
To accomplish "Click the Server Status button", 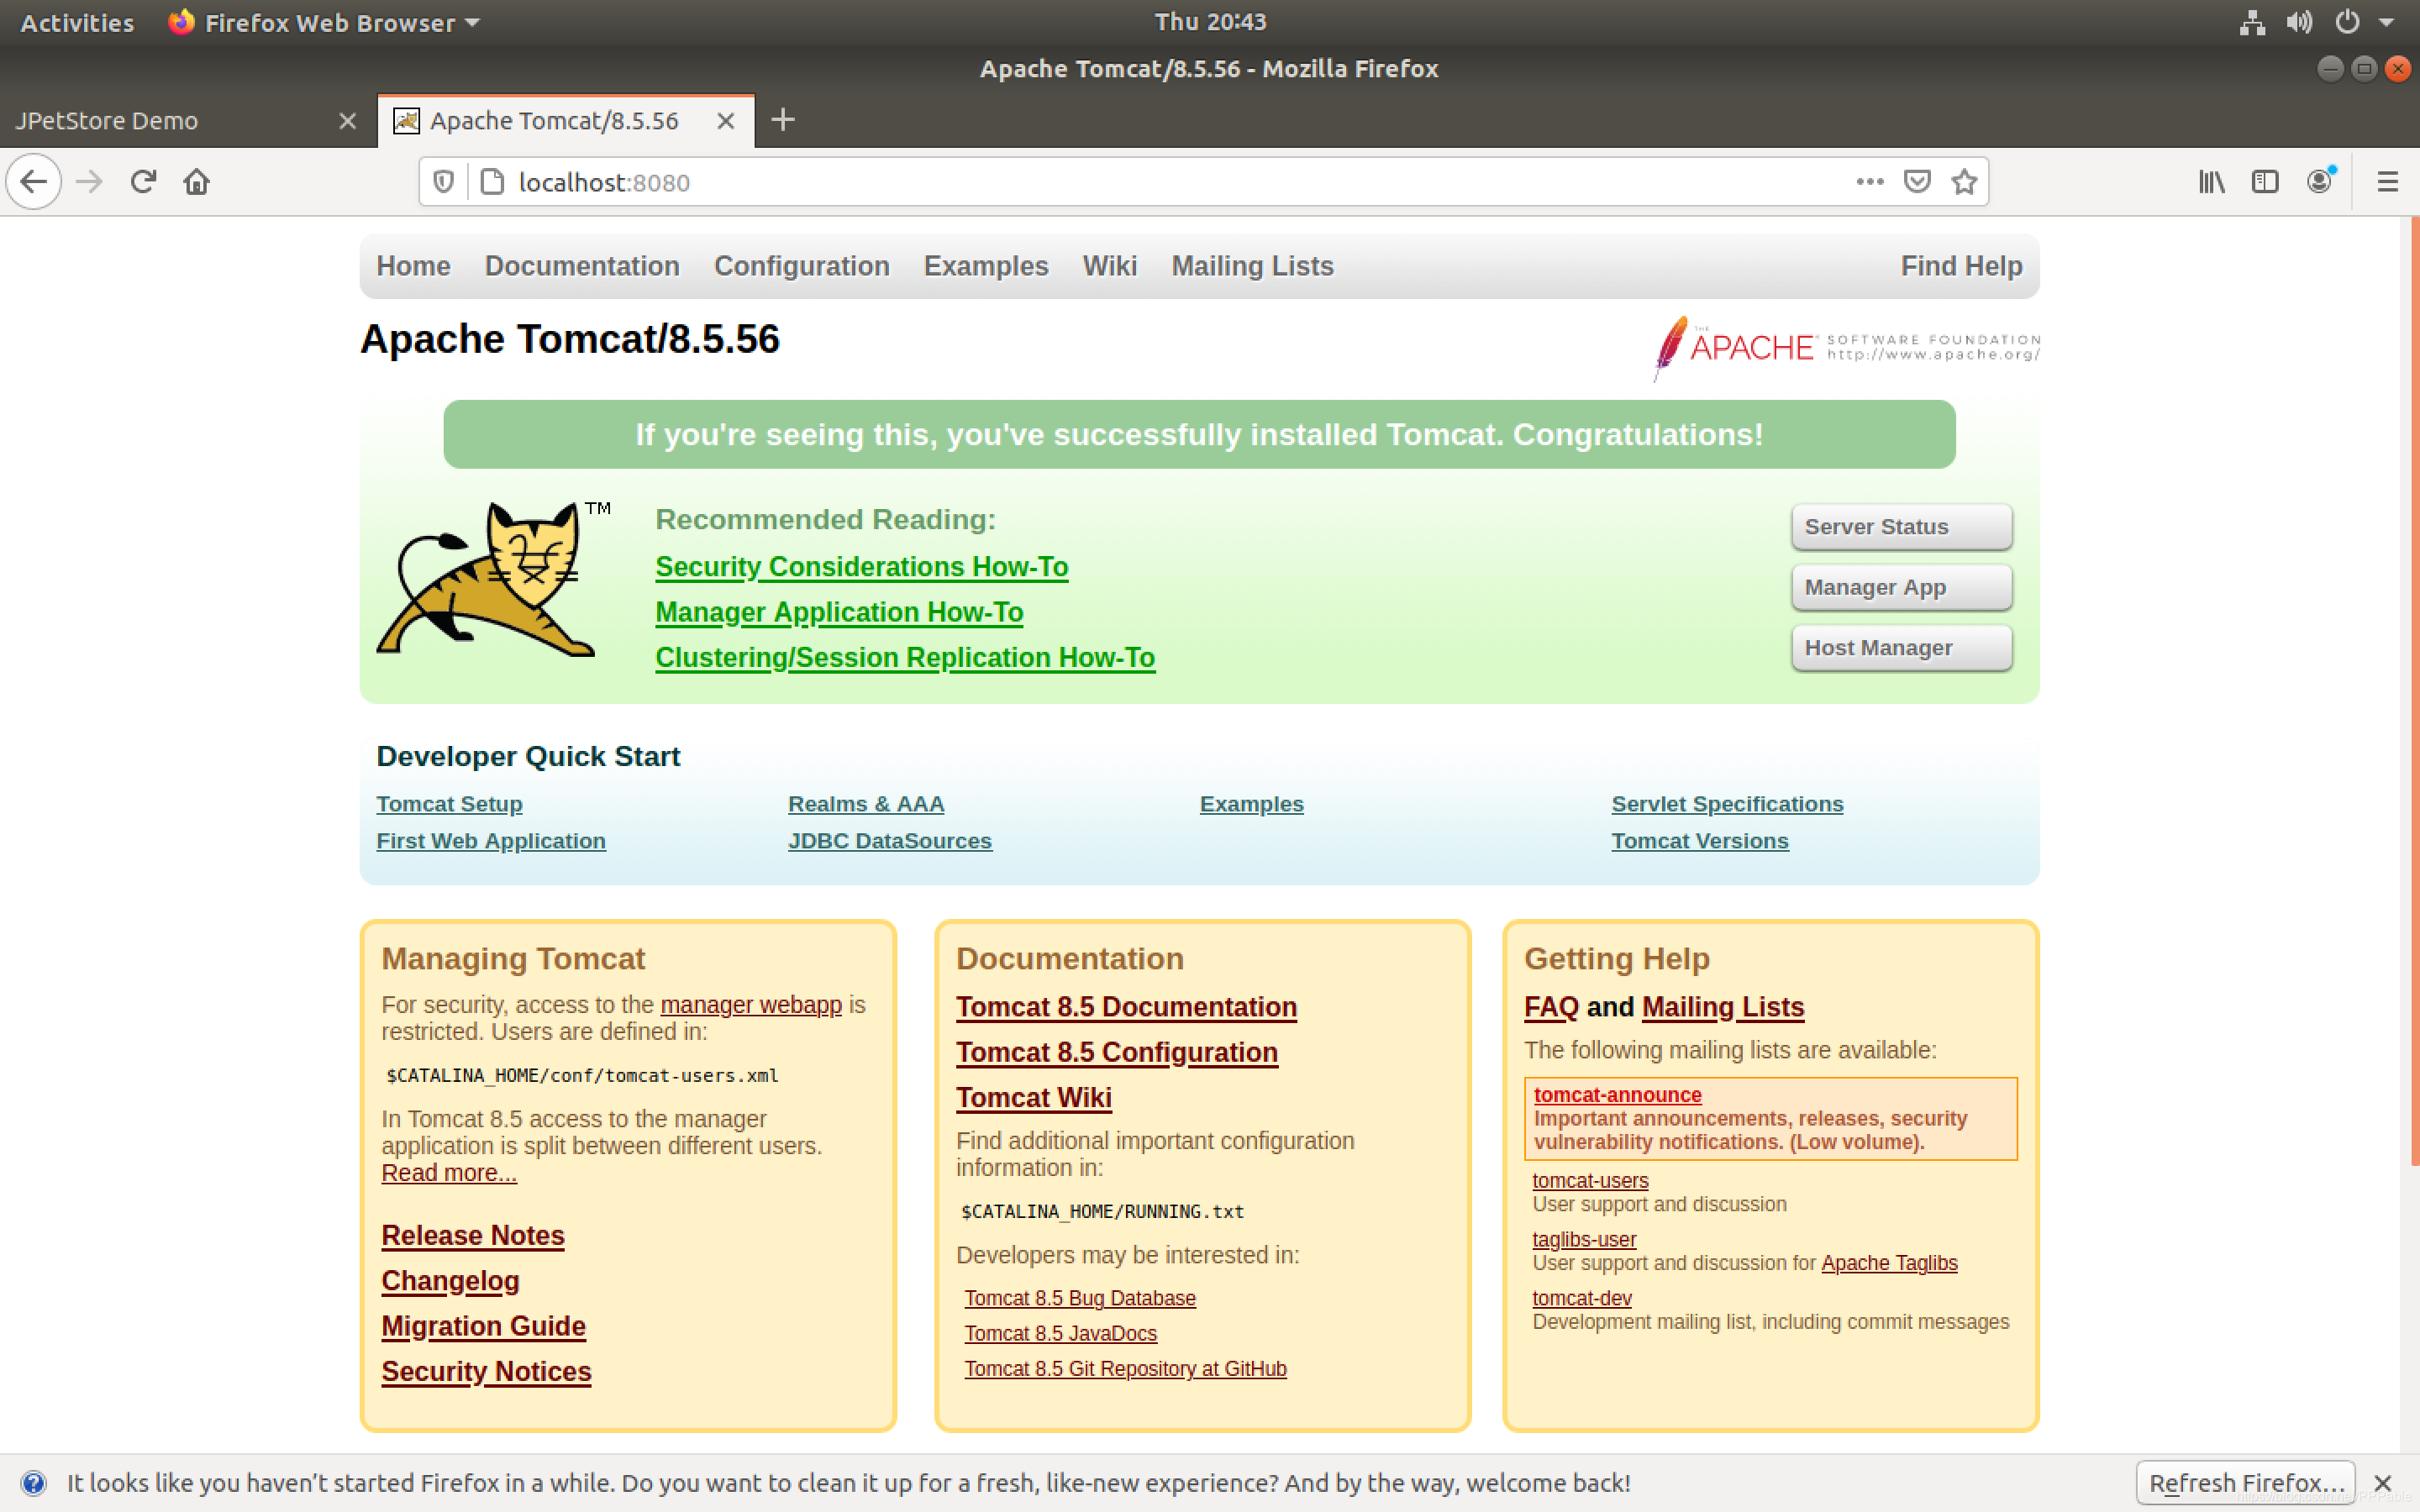I will 1901,527.
